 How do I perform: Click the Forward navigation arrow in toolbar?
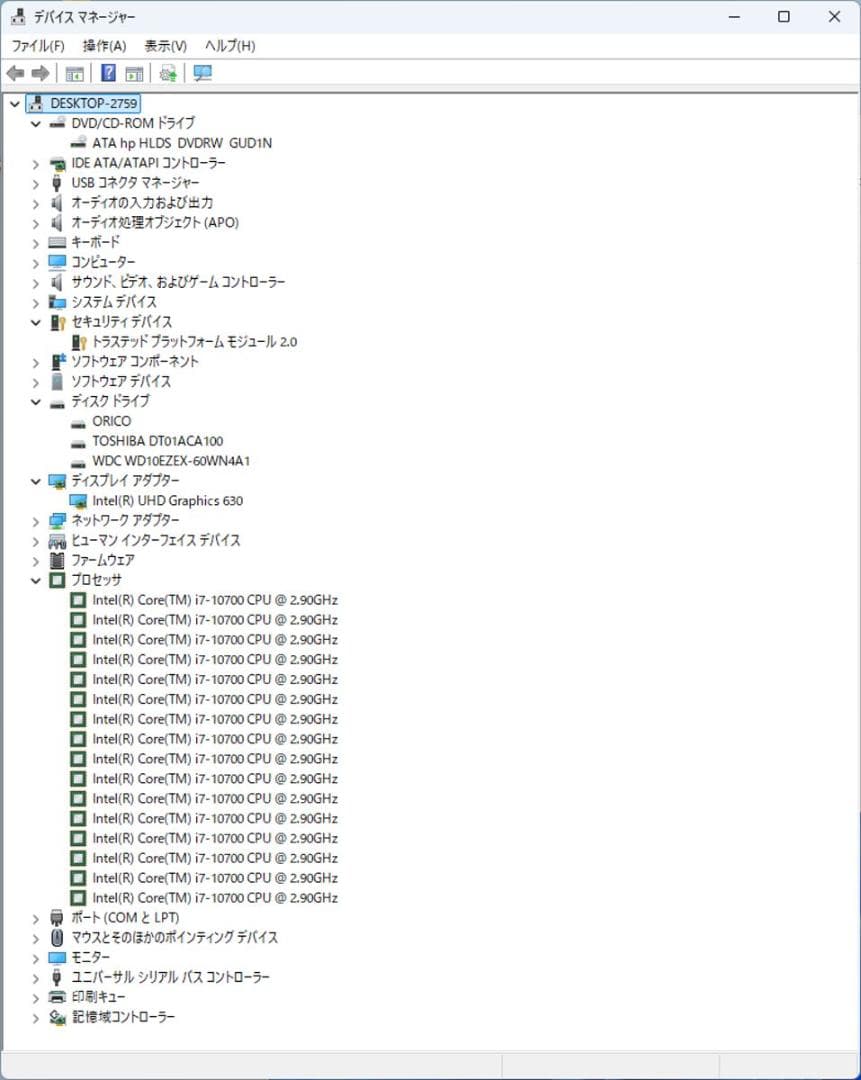click(38, 72)
